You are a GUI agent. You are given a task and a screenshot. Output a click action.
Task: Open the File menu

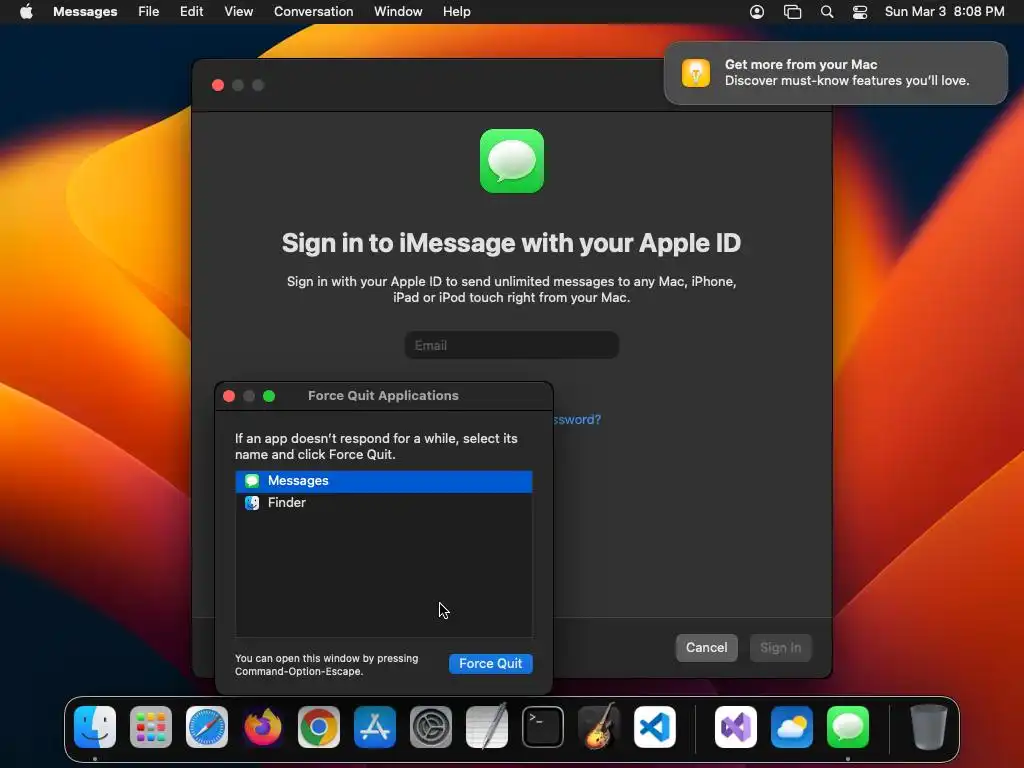click(x=148, y=12)
